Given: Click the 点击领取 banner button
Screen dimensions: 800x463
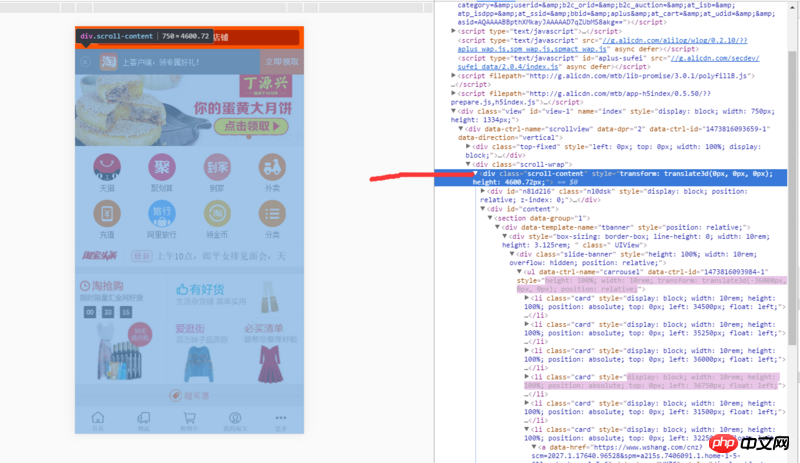Looking at the screenshot, I should (x=251, y=126).
